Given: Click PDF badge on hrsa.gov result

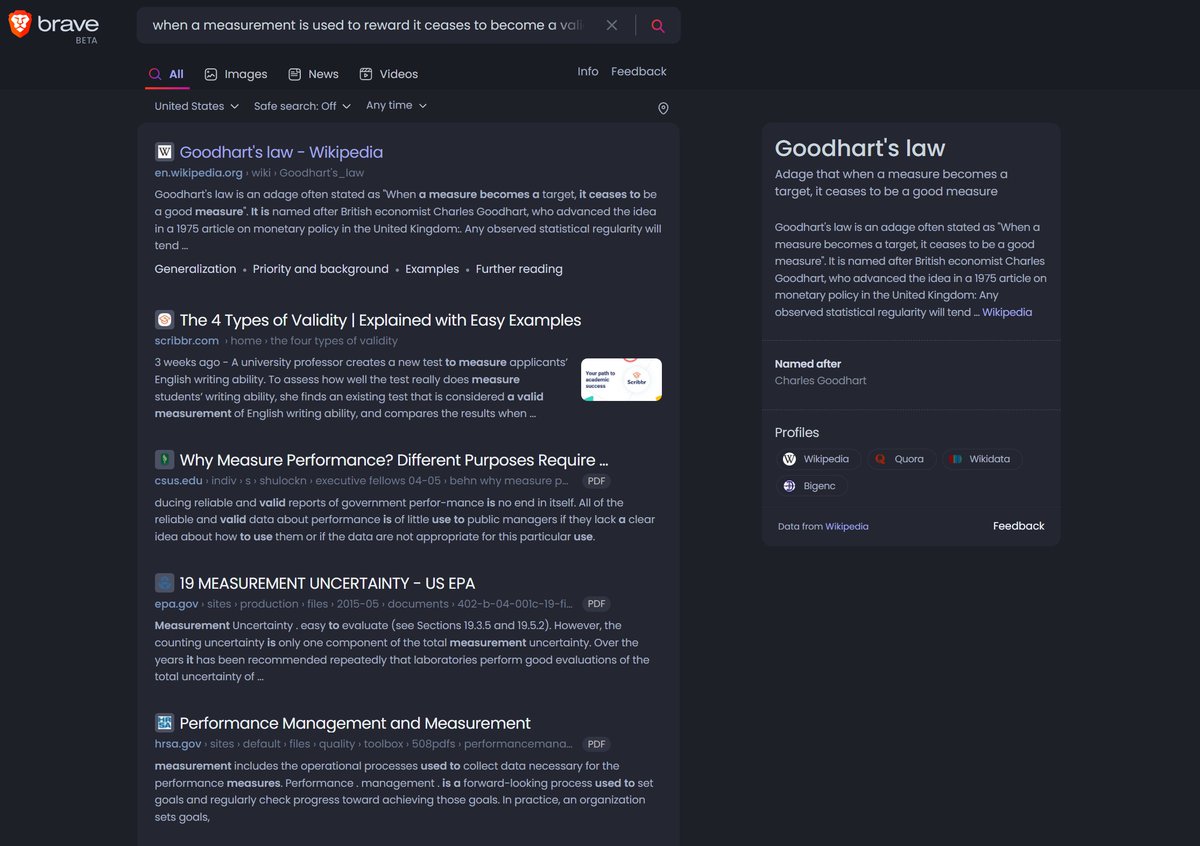Looking at the screenshot, I should coord(597,744).
